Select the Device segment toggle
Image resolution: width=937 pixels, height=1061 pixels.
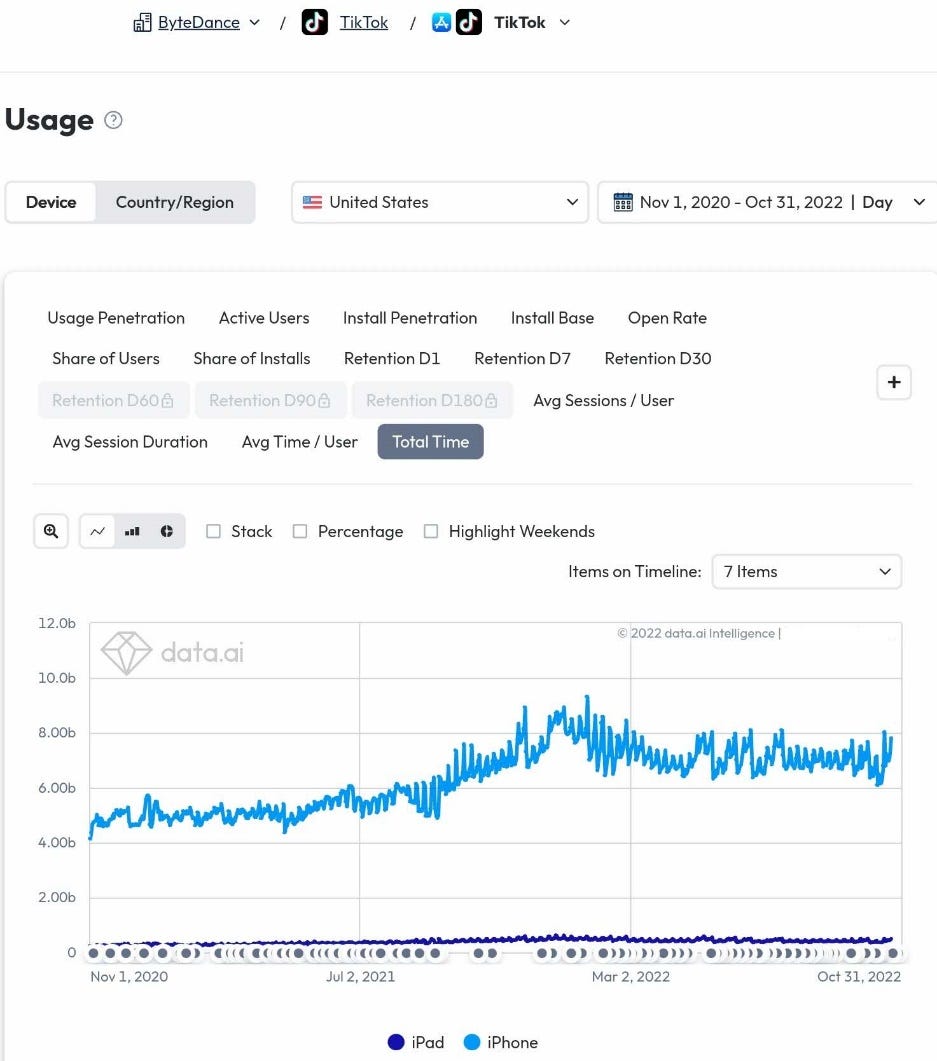[51, 202]
